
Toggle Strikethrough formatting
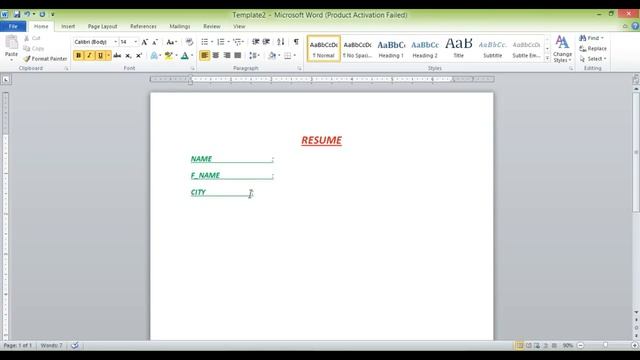117,56
